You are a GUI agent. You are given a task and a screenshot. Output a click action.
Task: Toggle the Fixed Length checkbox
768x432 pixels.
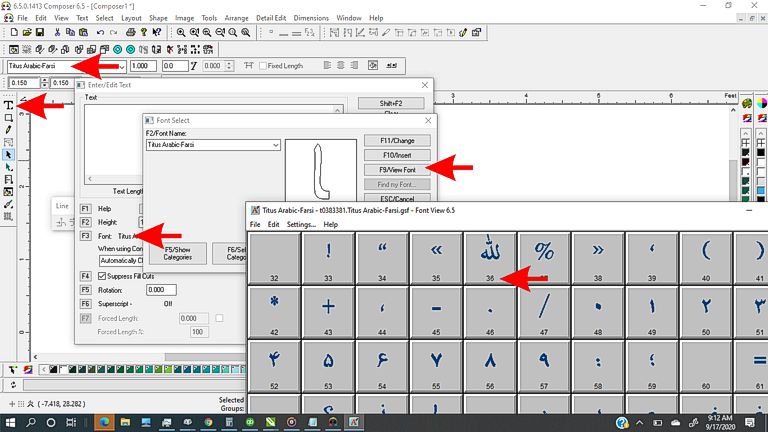tap(263, 66)
